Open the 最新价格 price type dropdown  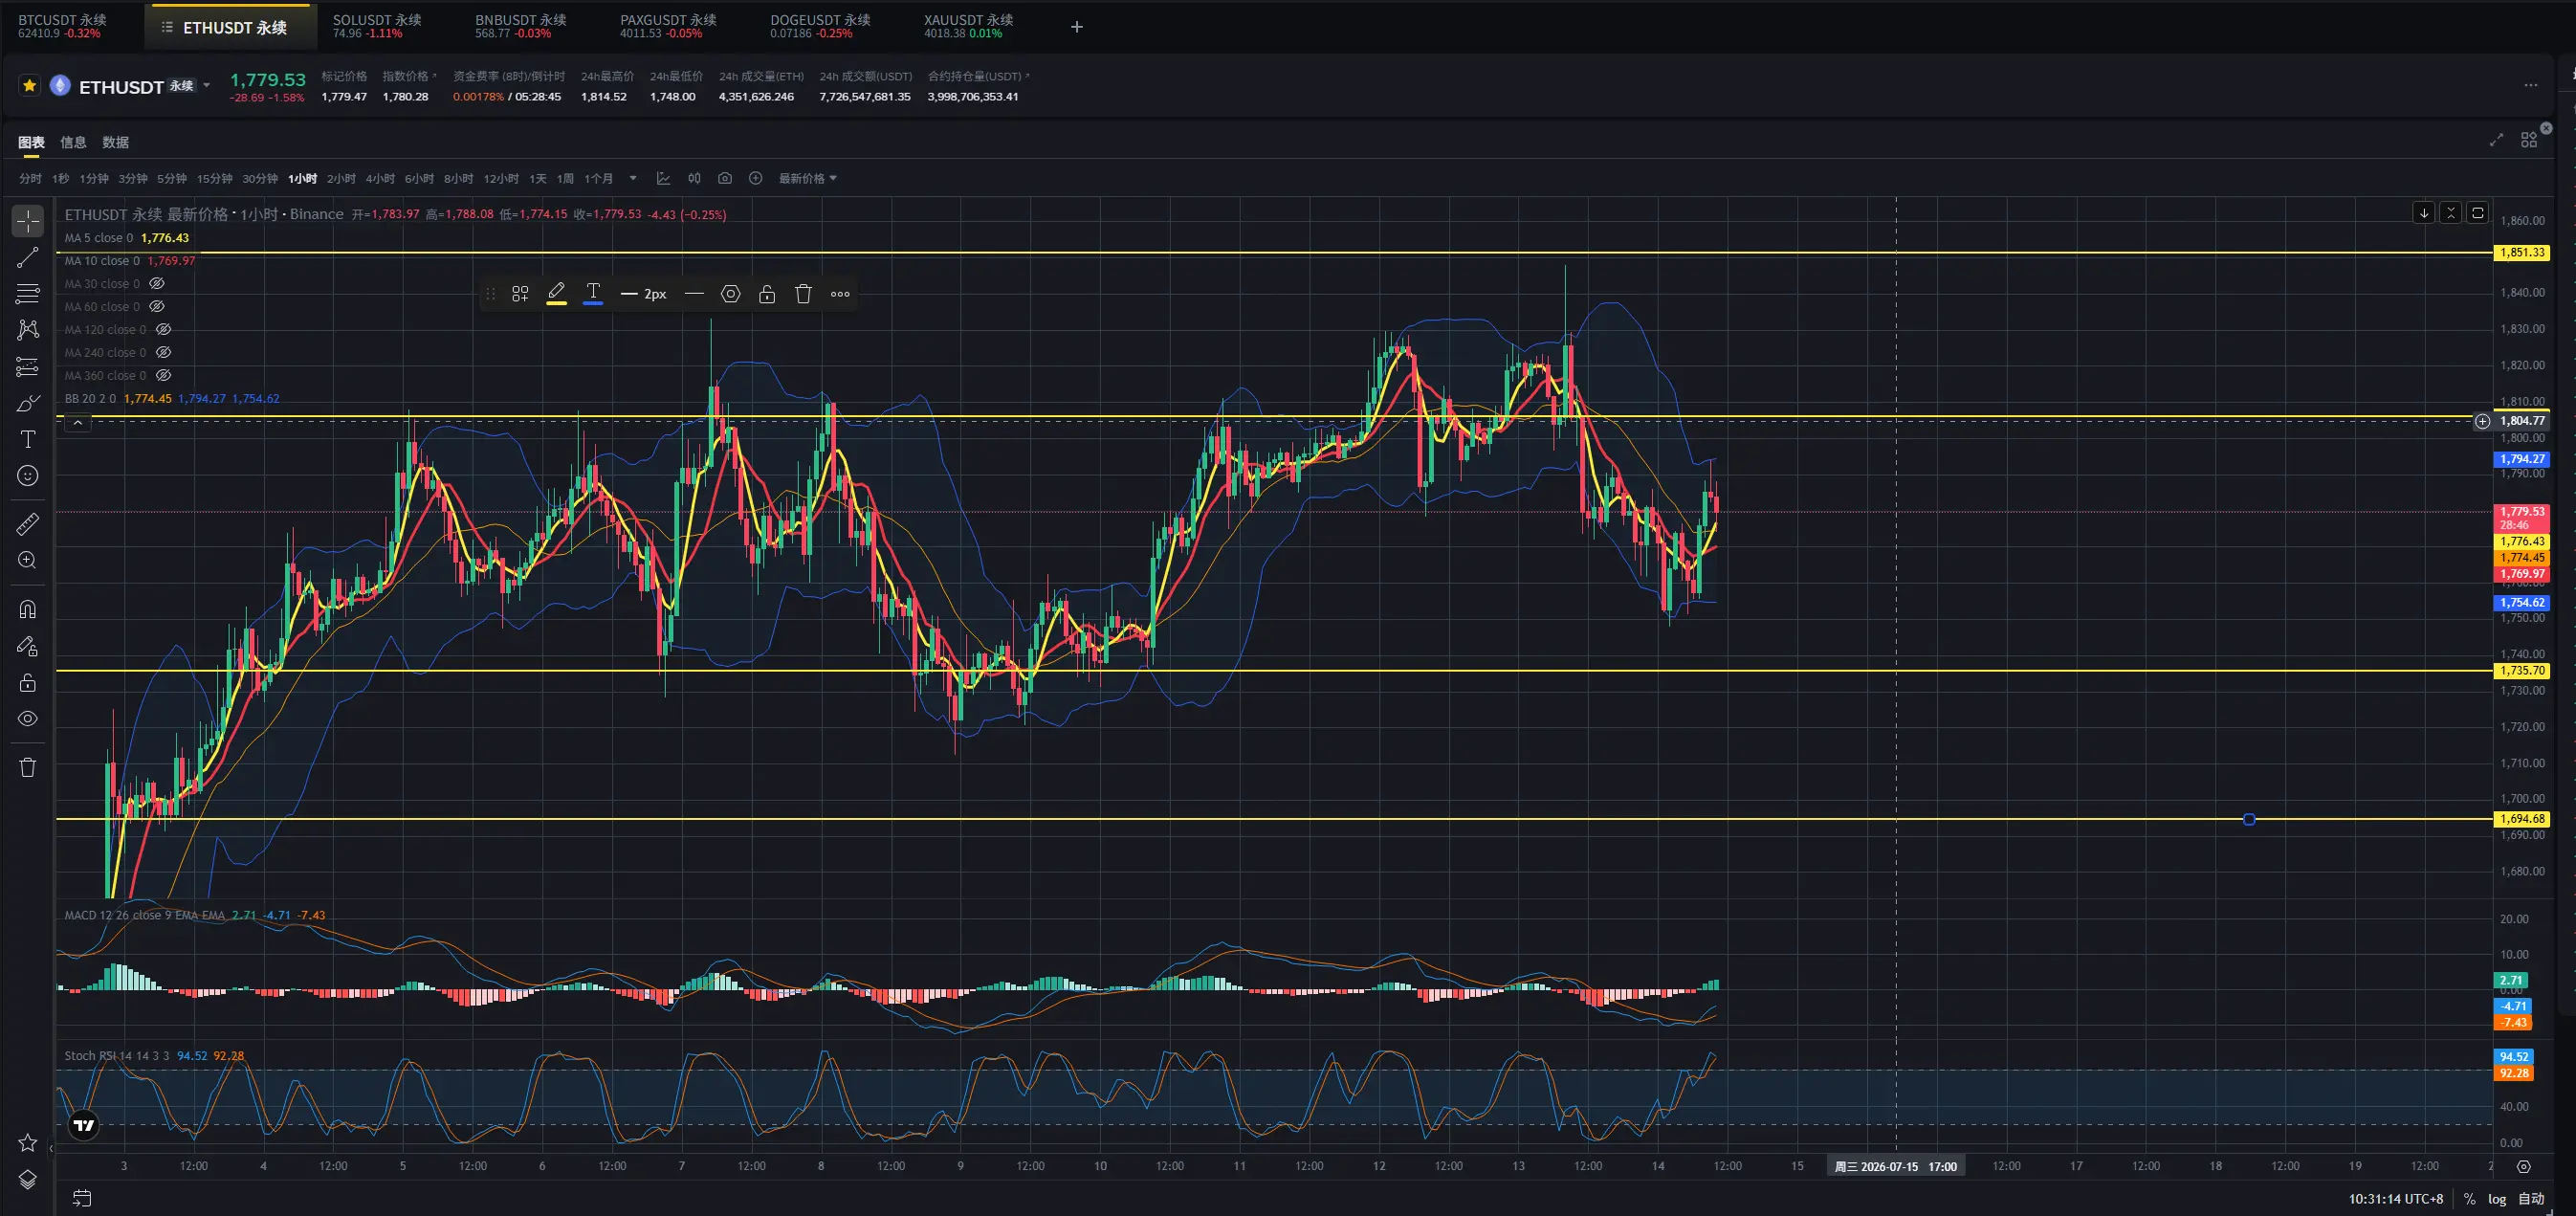tap(808, 178)
